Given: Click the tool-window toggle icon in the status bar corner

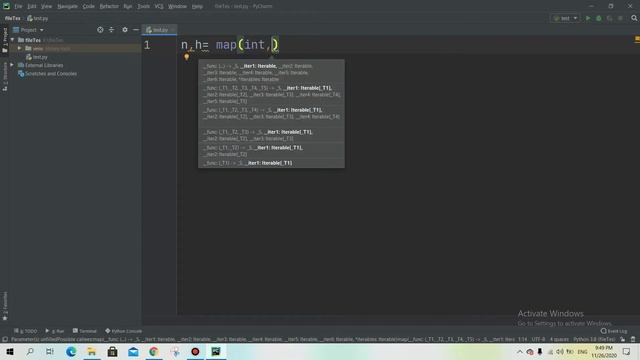Looking at the screenshot, I should click(x=5, y=339).
